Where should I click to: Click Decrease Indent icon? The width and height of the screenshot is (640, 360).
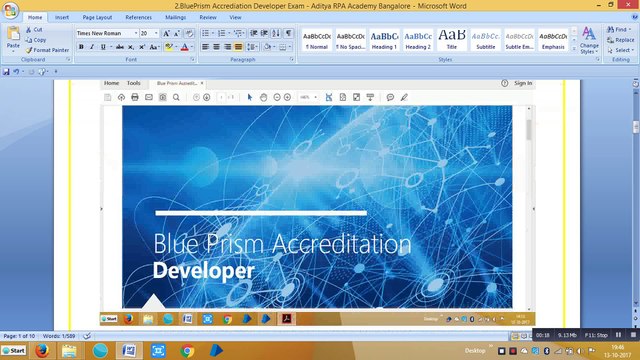254,33
